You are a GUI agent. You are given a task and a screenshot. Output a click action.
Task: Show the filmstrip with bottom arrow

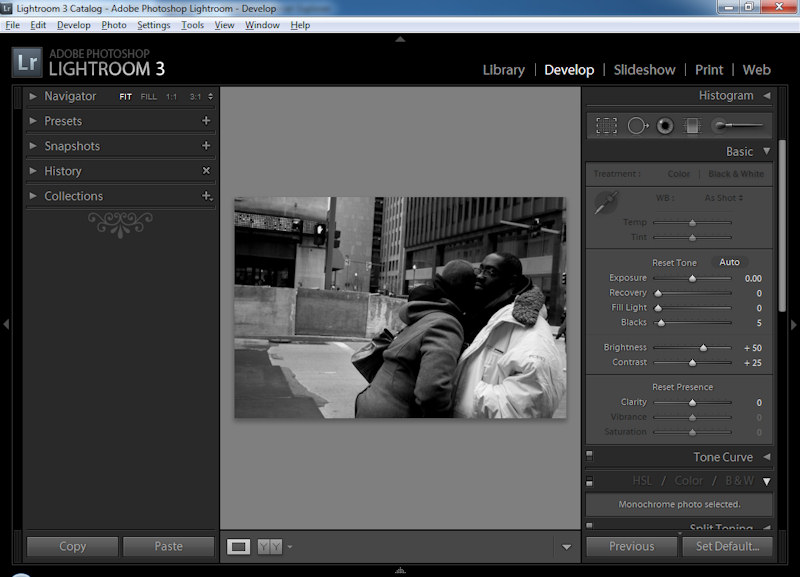(x=401, y=570)
